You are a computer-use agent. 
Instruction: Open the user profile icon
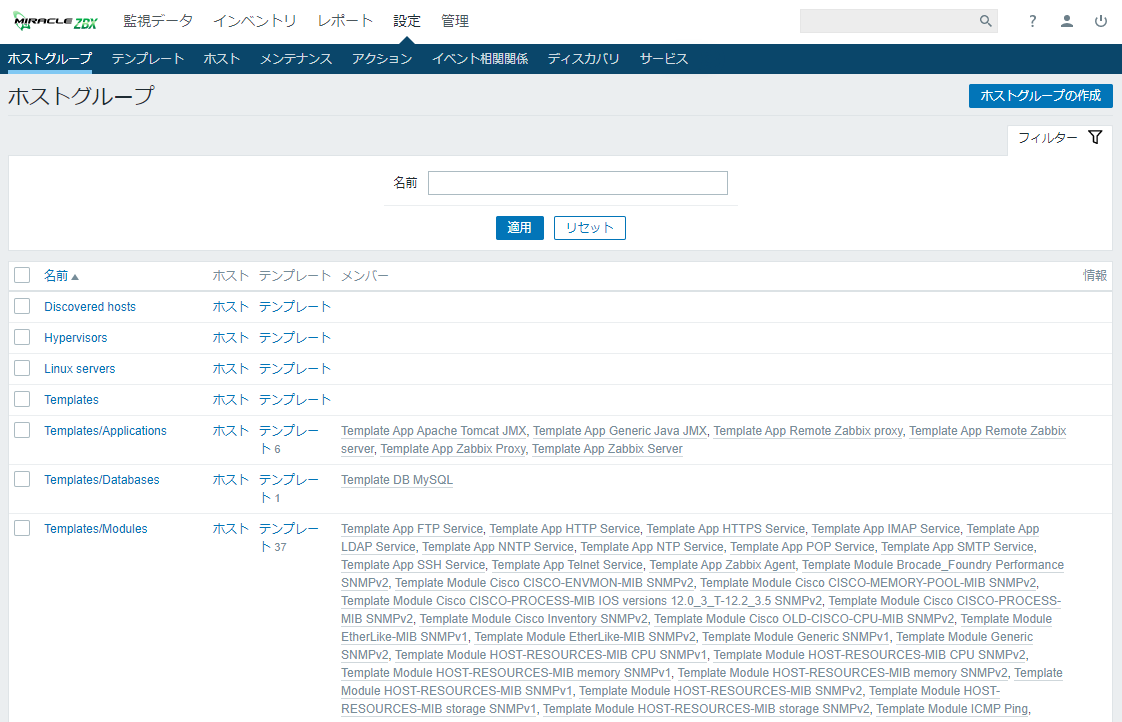[1067, 21]
